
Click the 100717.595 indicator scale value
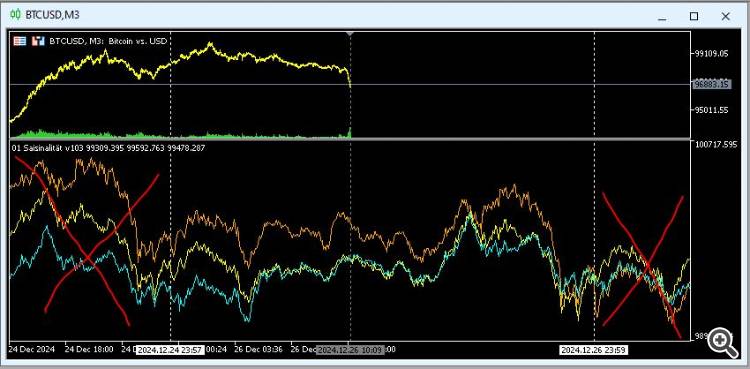[716, 144]
